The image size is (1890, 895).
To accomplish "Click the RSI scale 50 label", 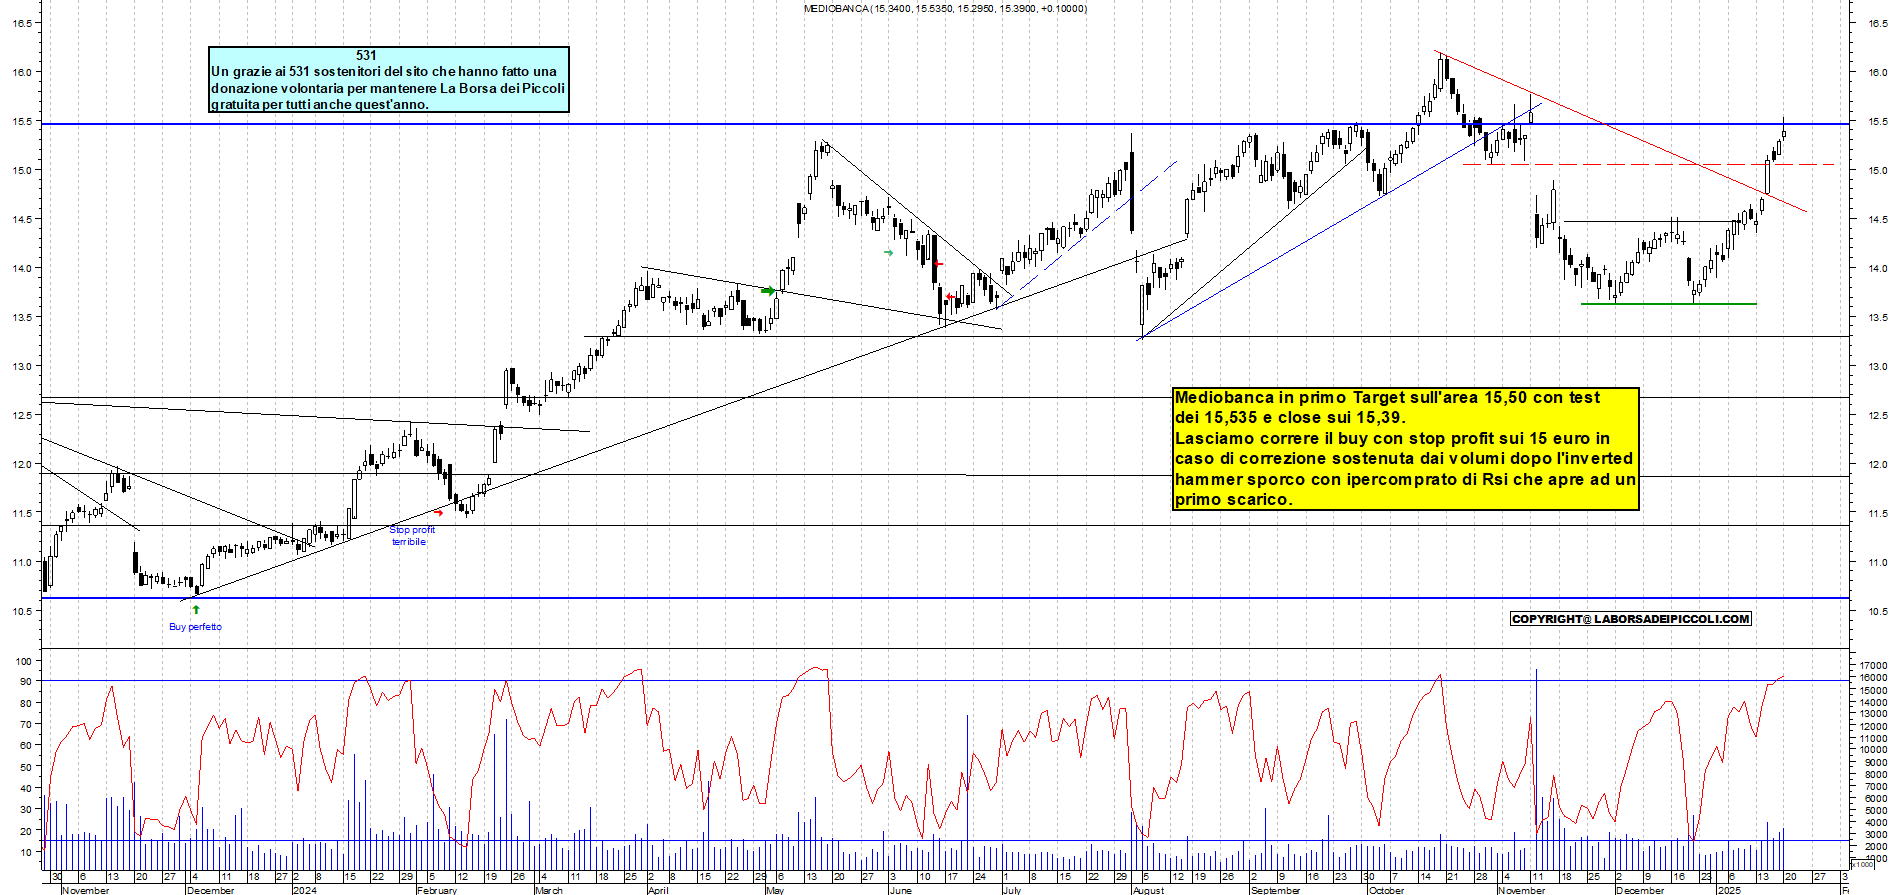I will [x=27, y=767].
